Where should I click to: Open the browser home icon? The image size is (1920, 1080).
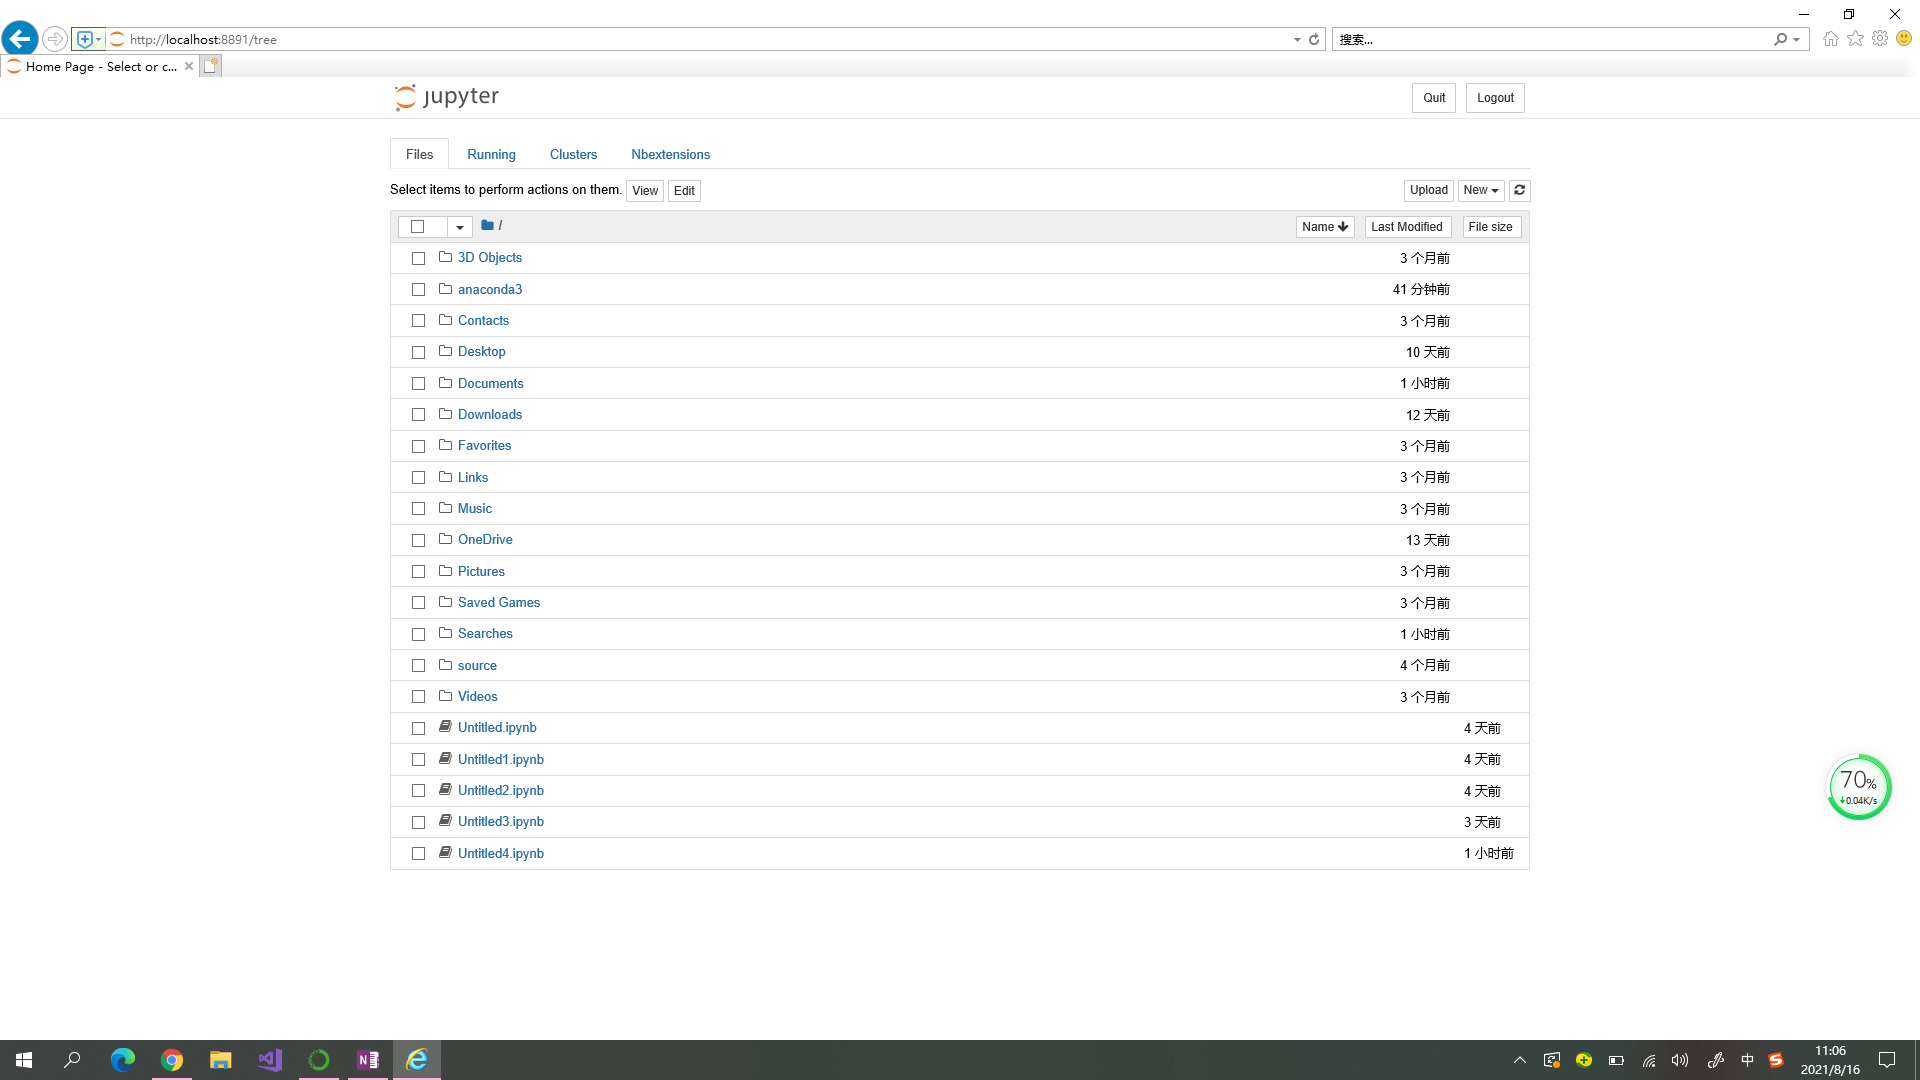(x=1830, y=39)
